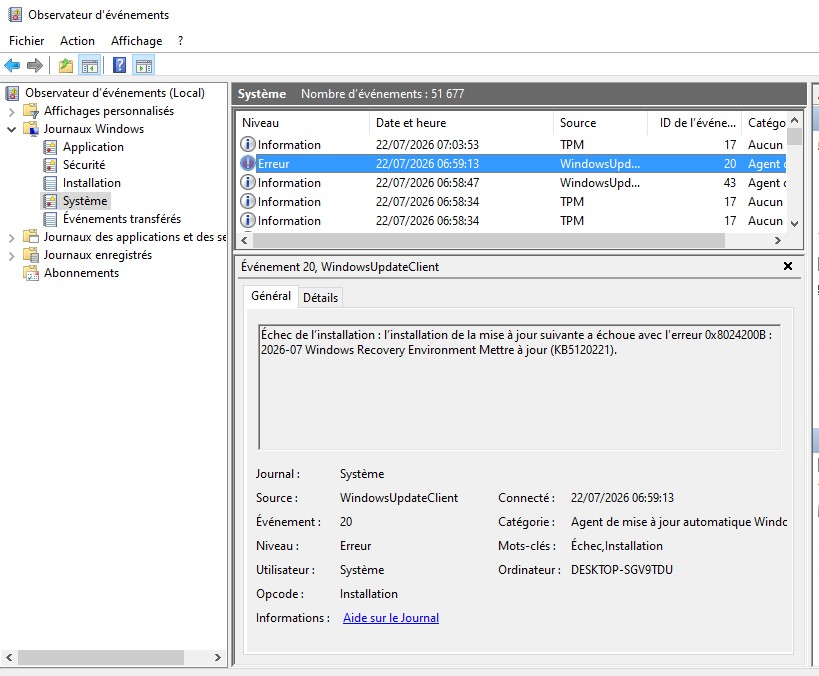Click the Journaux enregistrés folder icon
This screenshot has width=819, height=676.
tap(31, 255)
